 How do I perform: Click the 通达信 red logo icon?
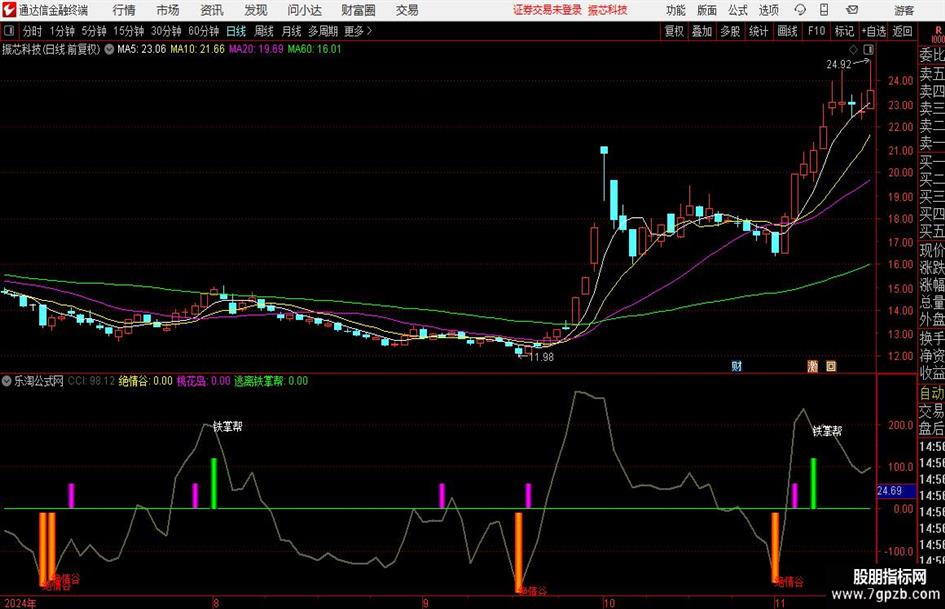(9, 10)
